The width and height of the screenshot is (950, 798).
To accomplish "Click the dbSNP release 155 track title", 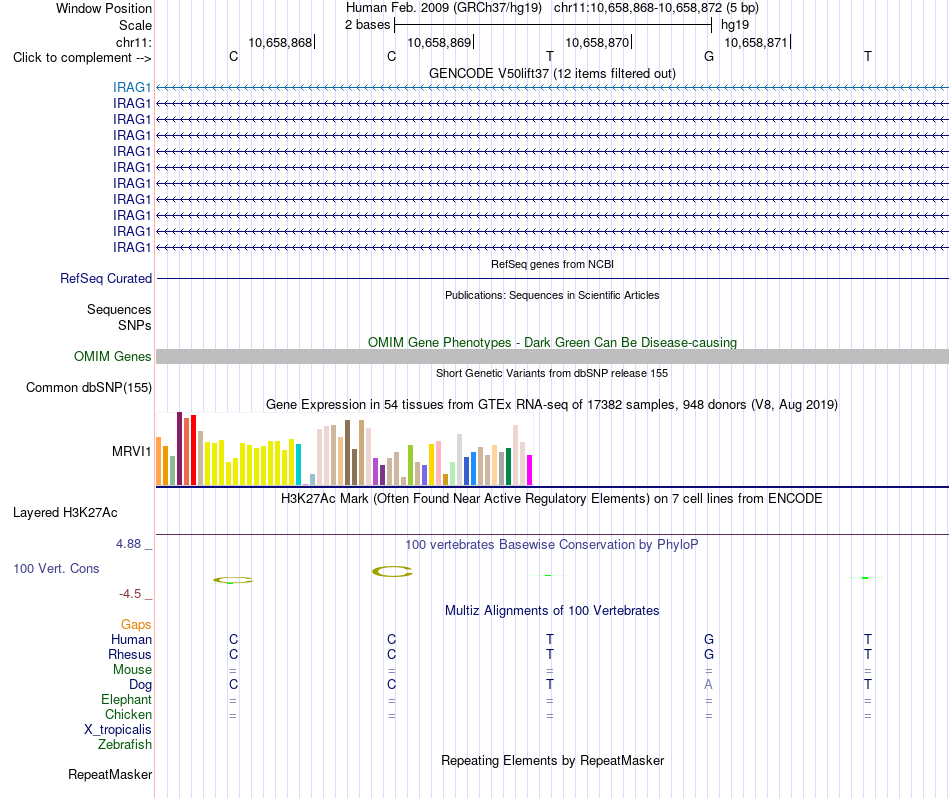I will (x=552, y=373).
